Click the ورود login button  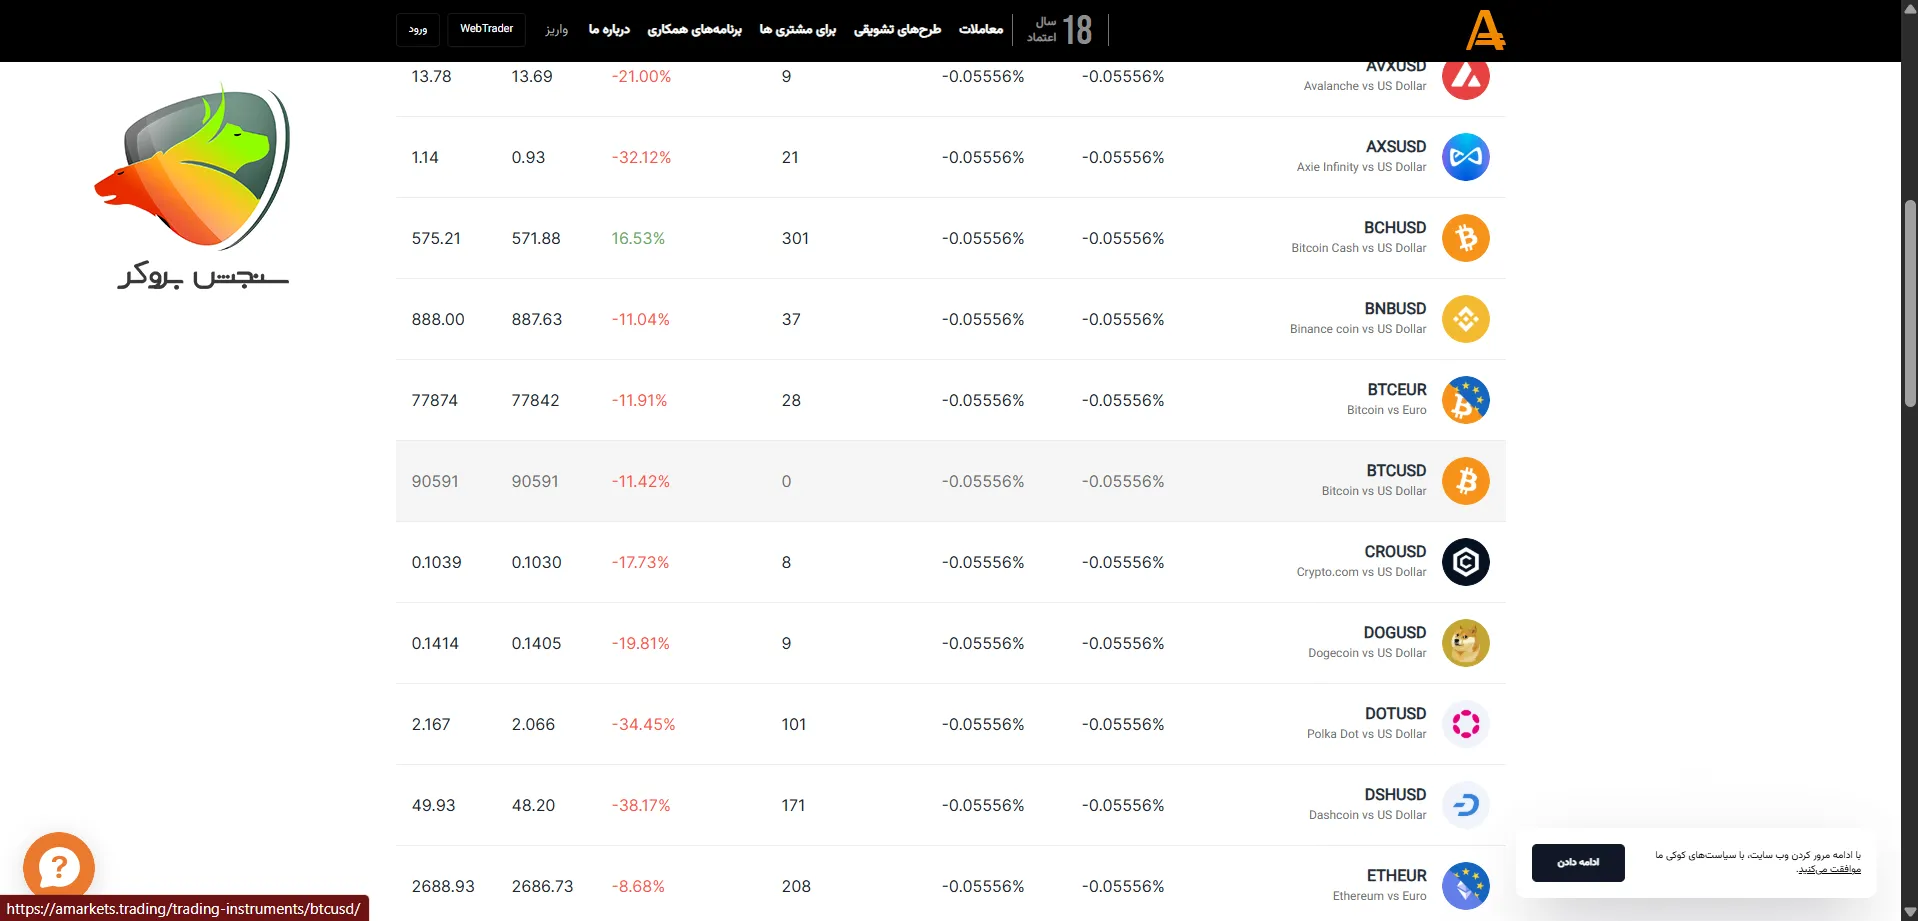click(418, 29)
